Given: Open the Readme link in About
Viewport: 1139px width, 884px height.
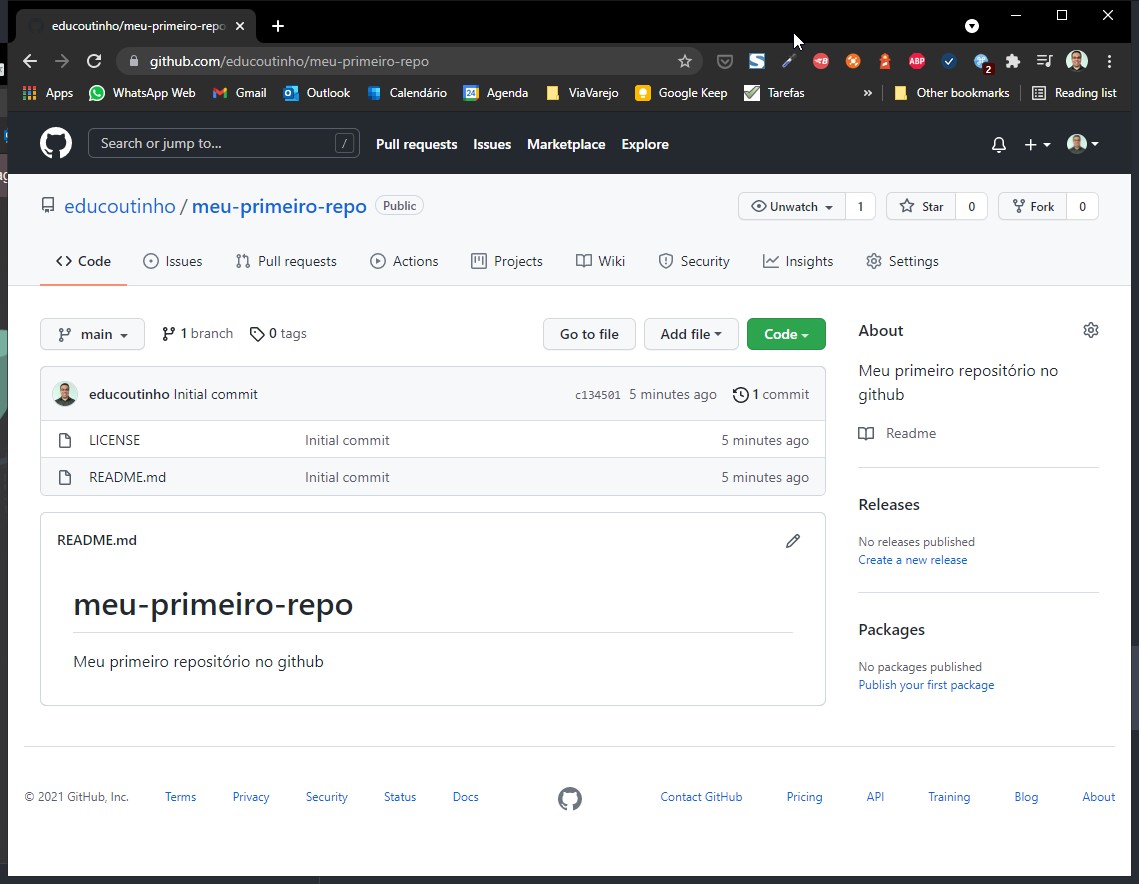Looking at the screenshot, I should click(897, 434).
